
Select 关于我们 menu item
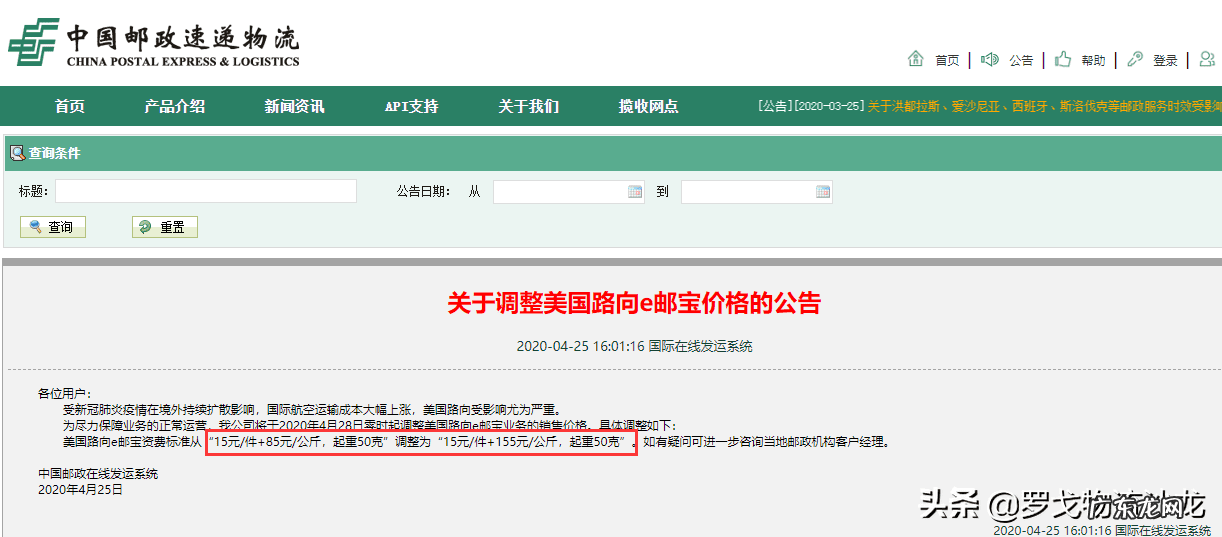pyautogui.click(x=529, y=106)
